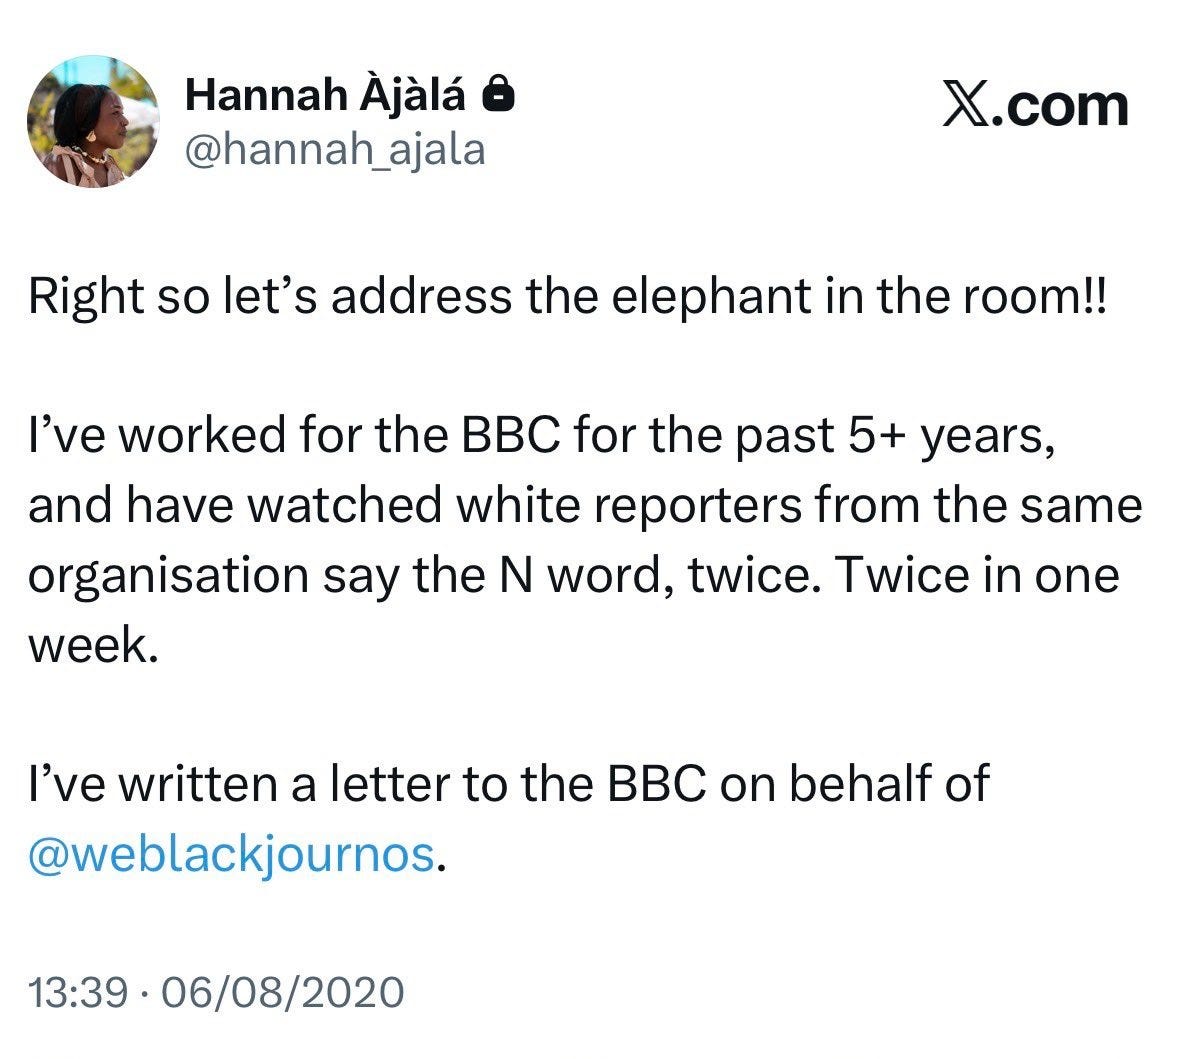Open the @hannah_ajala handle
The image size is (1178, 1059).
(x=335, y=150)
